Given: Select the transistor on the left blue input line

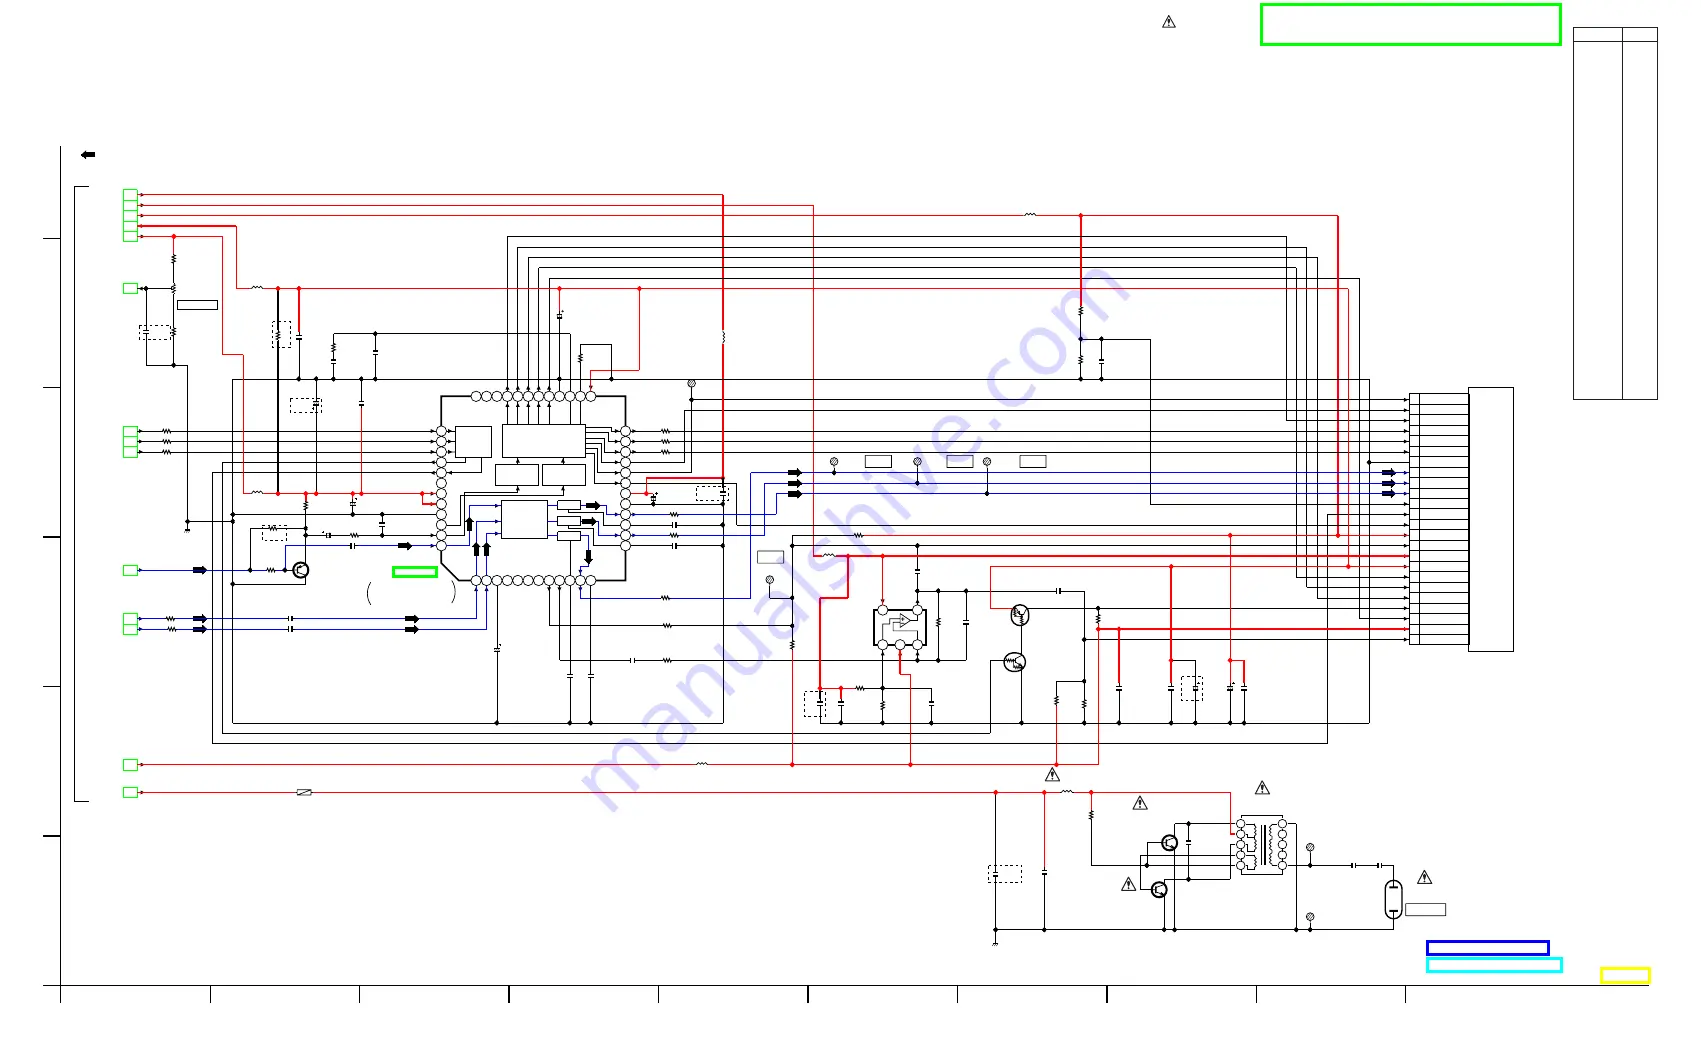Looking at the screenshot, I should click(300, 570).
